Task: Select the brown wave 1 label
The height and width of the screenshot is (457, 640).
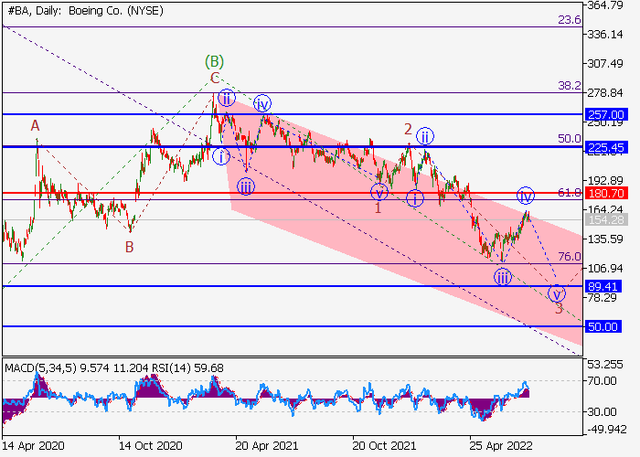Action: [x=378, y=208]
